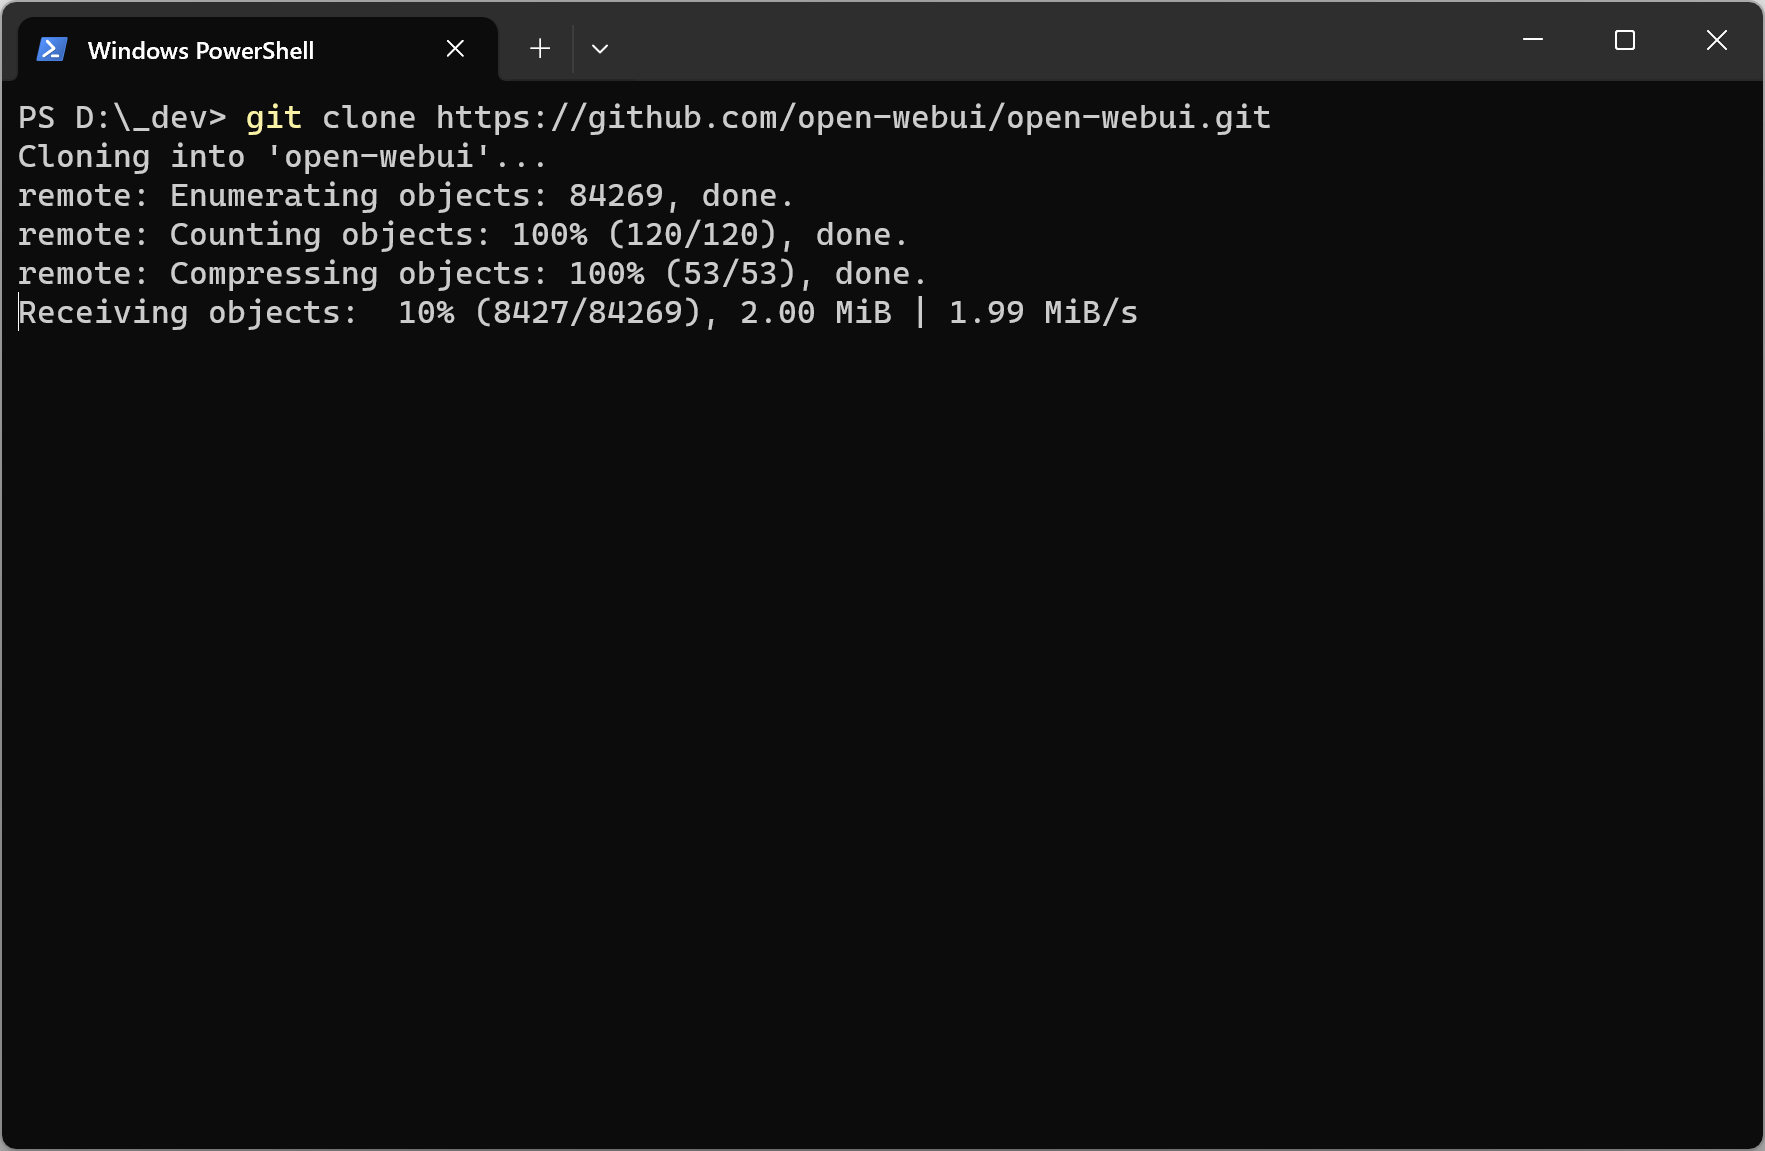The height and width of the screenshot is (1151, 1765).
Task: Click the github.com open-webui repository URL
Action: tap(853, 118)
